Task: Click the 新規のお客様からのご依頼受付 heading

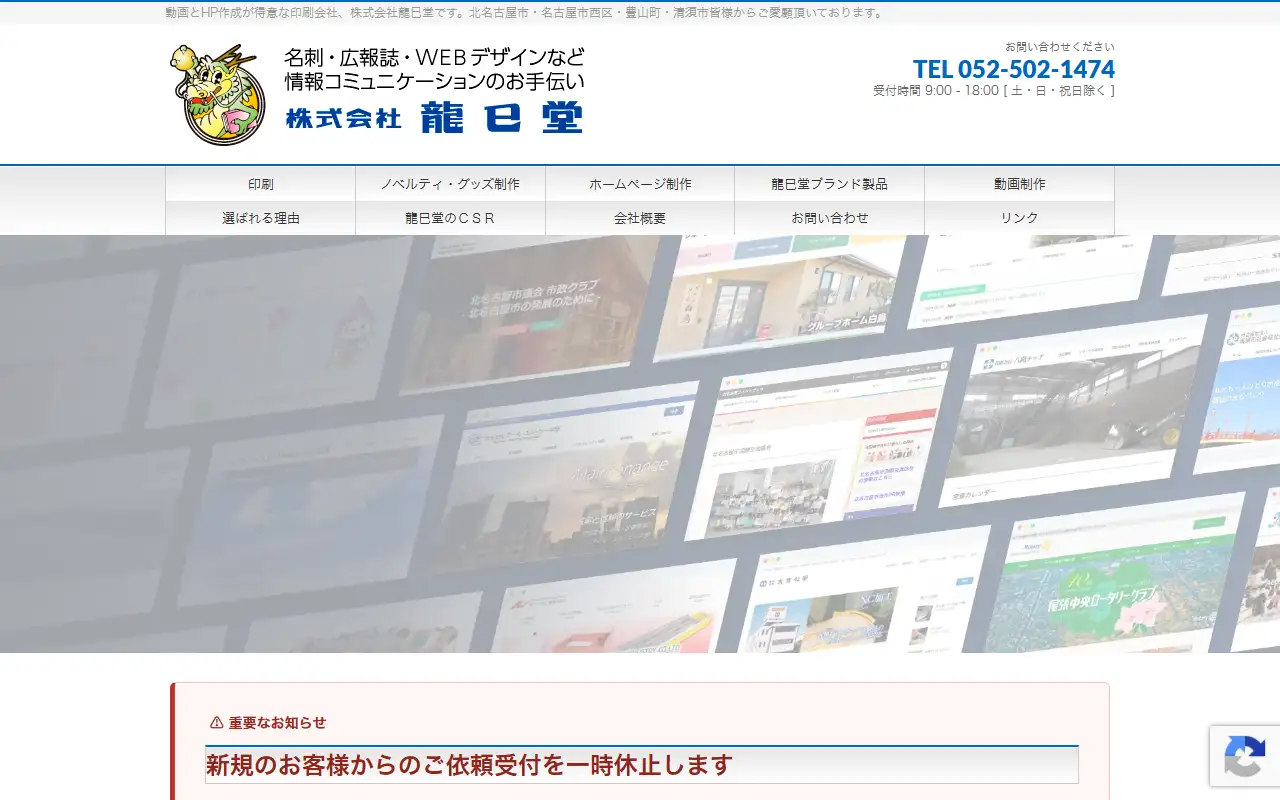Action: 469,766
